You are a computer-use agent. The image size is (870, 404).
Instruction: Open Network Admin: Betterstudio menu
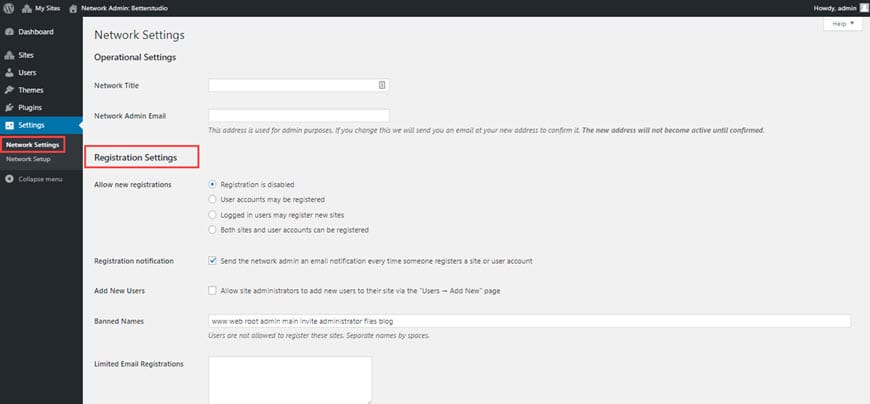119,8
